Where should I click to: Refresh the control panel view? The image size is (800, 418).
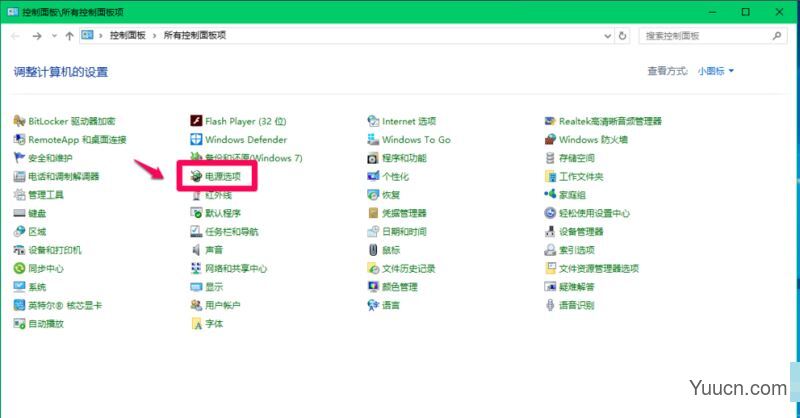pos(622,36)
